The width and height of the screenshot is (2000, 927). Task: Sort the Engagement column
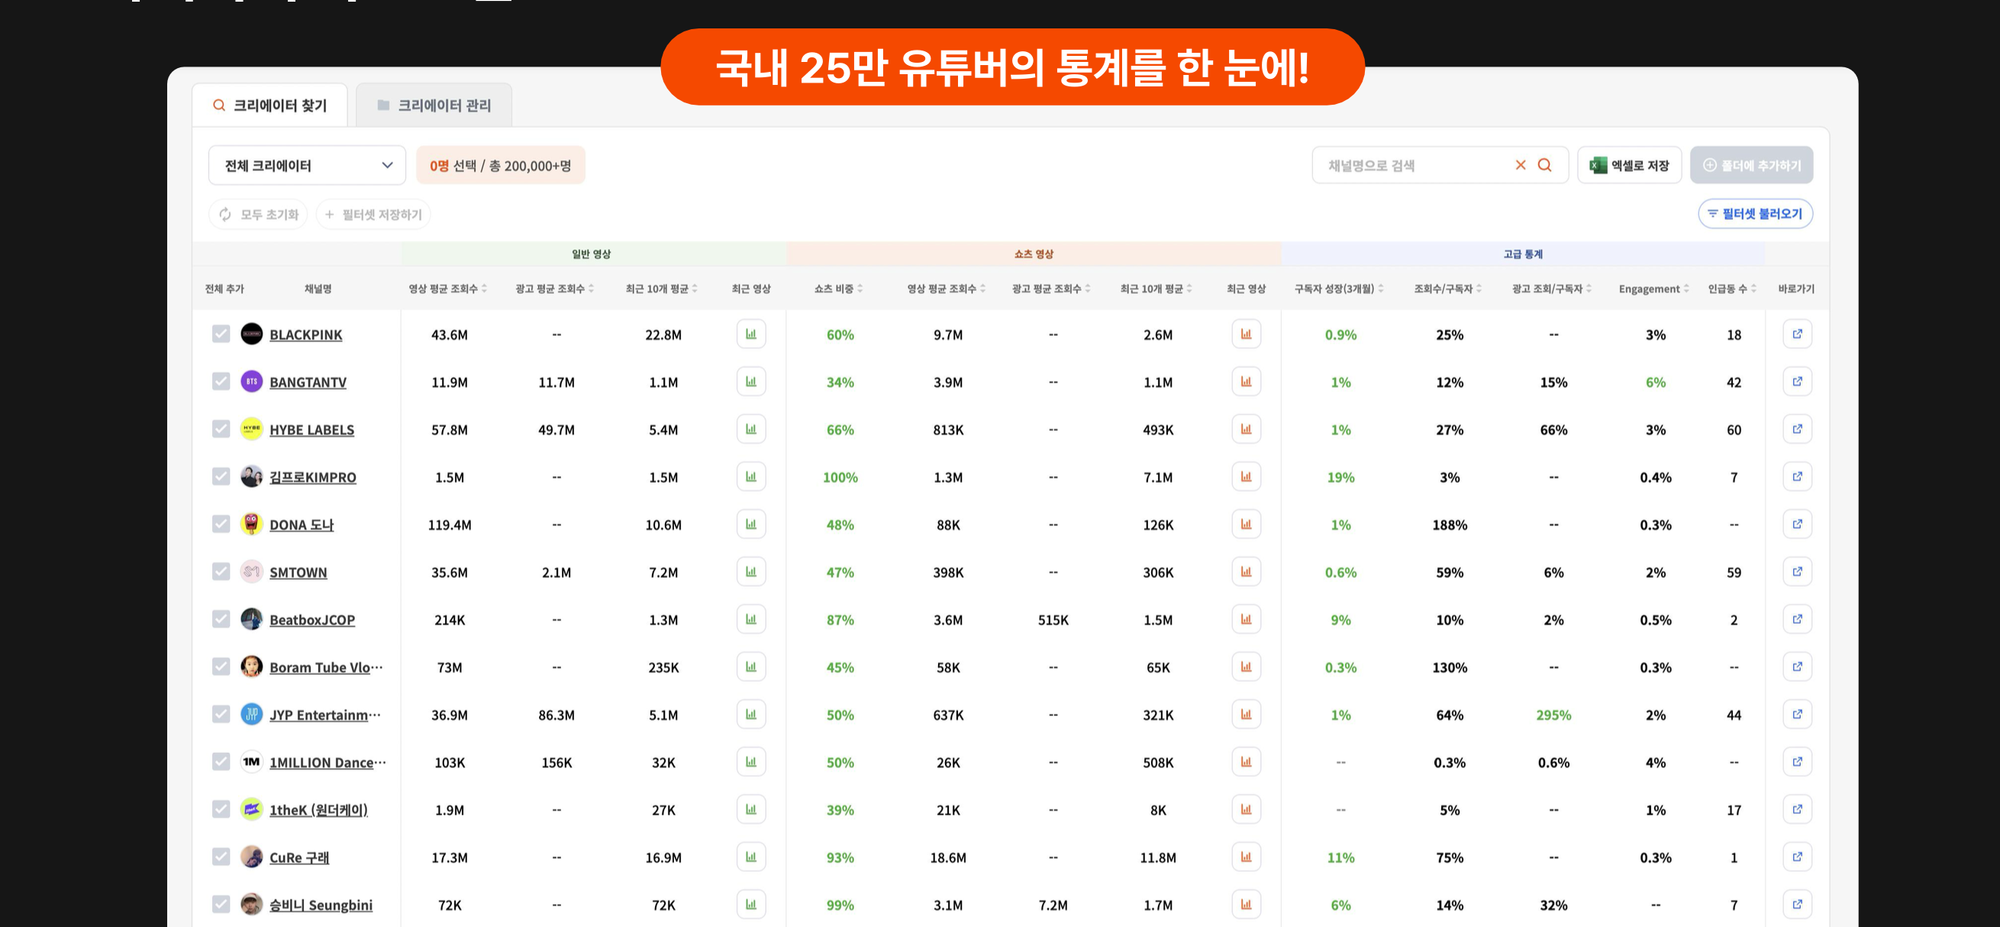coord(1653,288)
